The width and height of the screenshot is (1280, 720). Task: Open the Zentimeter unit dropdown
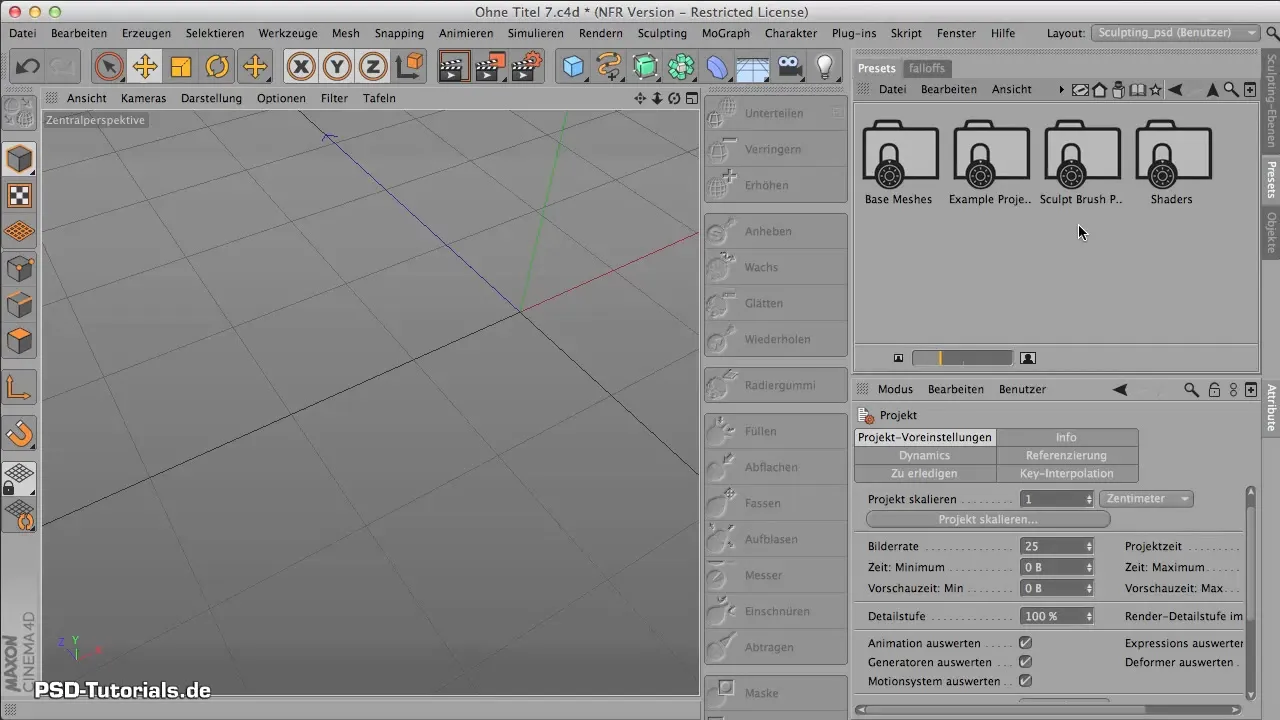click(x=1146, y=499)
